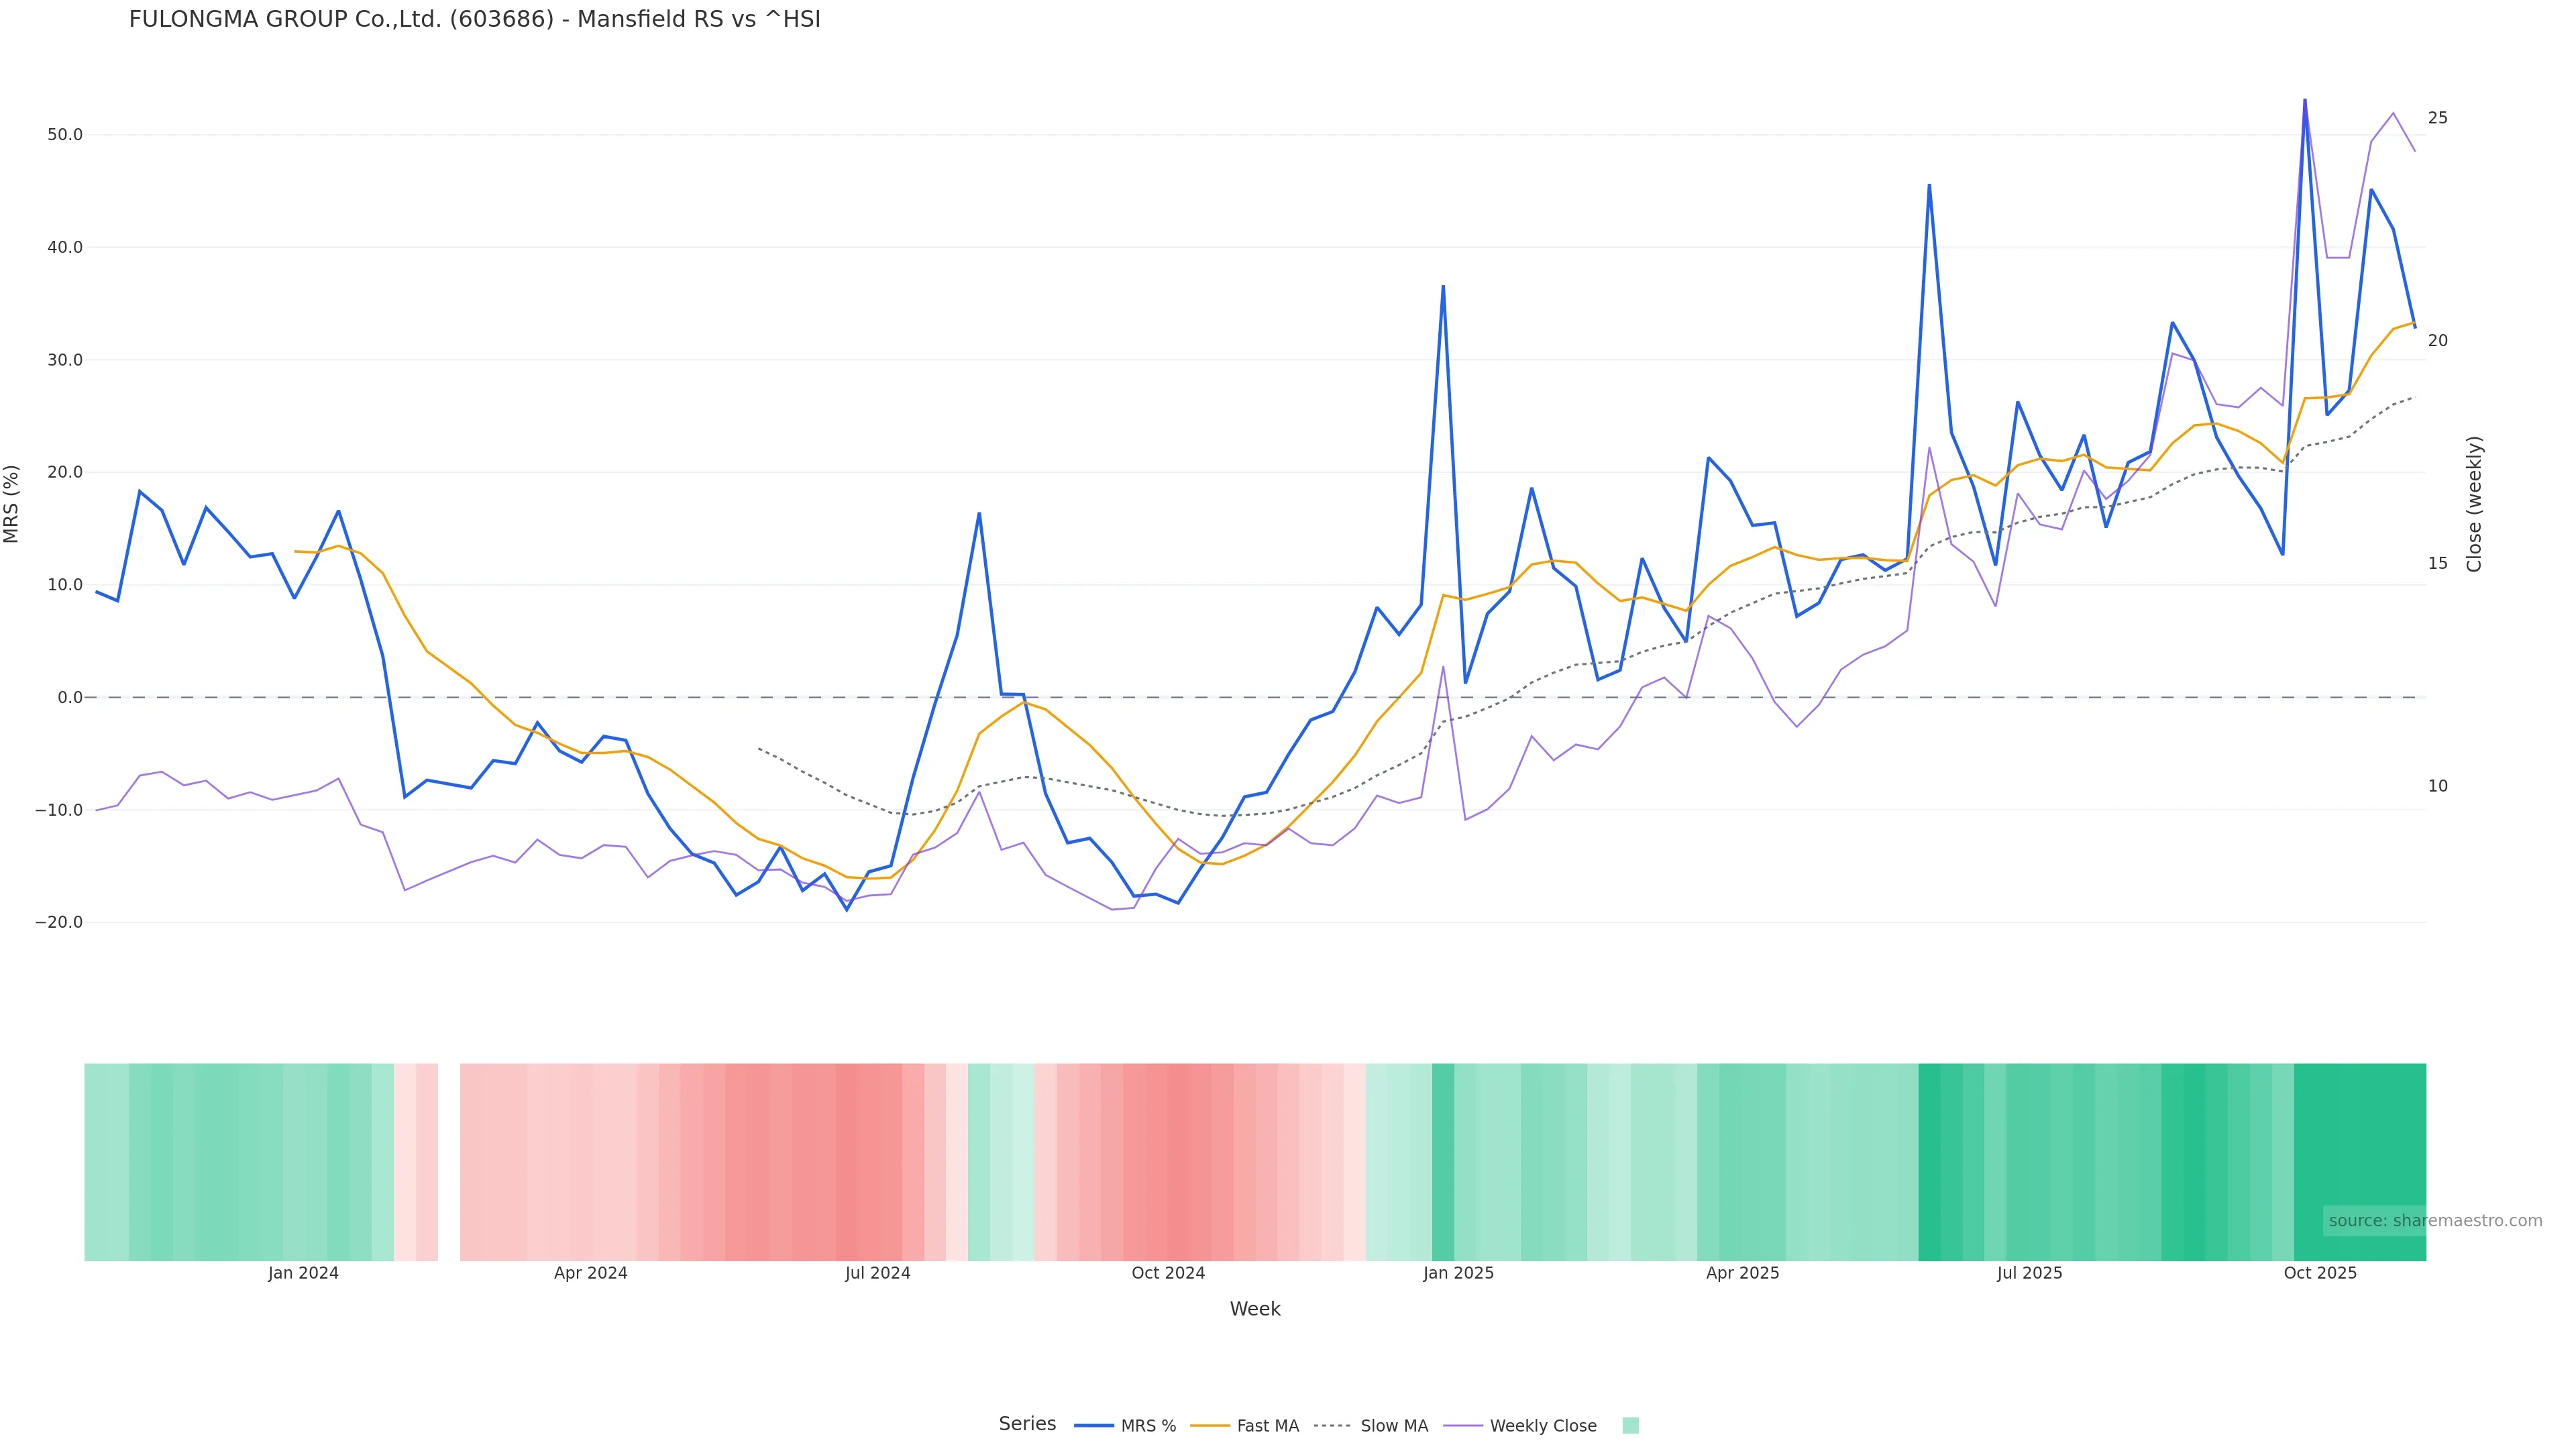Click the blue MRS % legend line icon
The width and height of the screenshot is (2576, 1449).
click(x=1093, y=1426)
